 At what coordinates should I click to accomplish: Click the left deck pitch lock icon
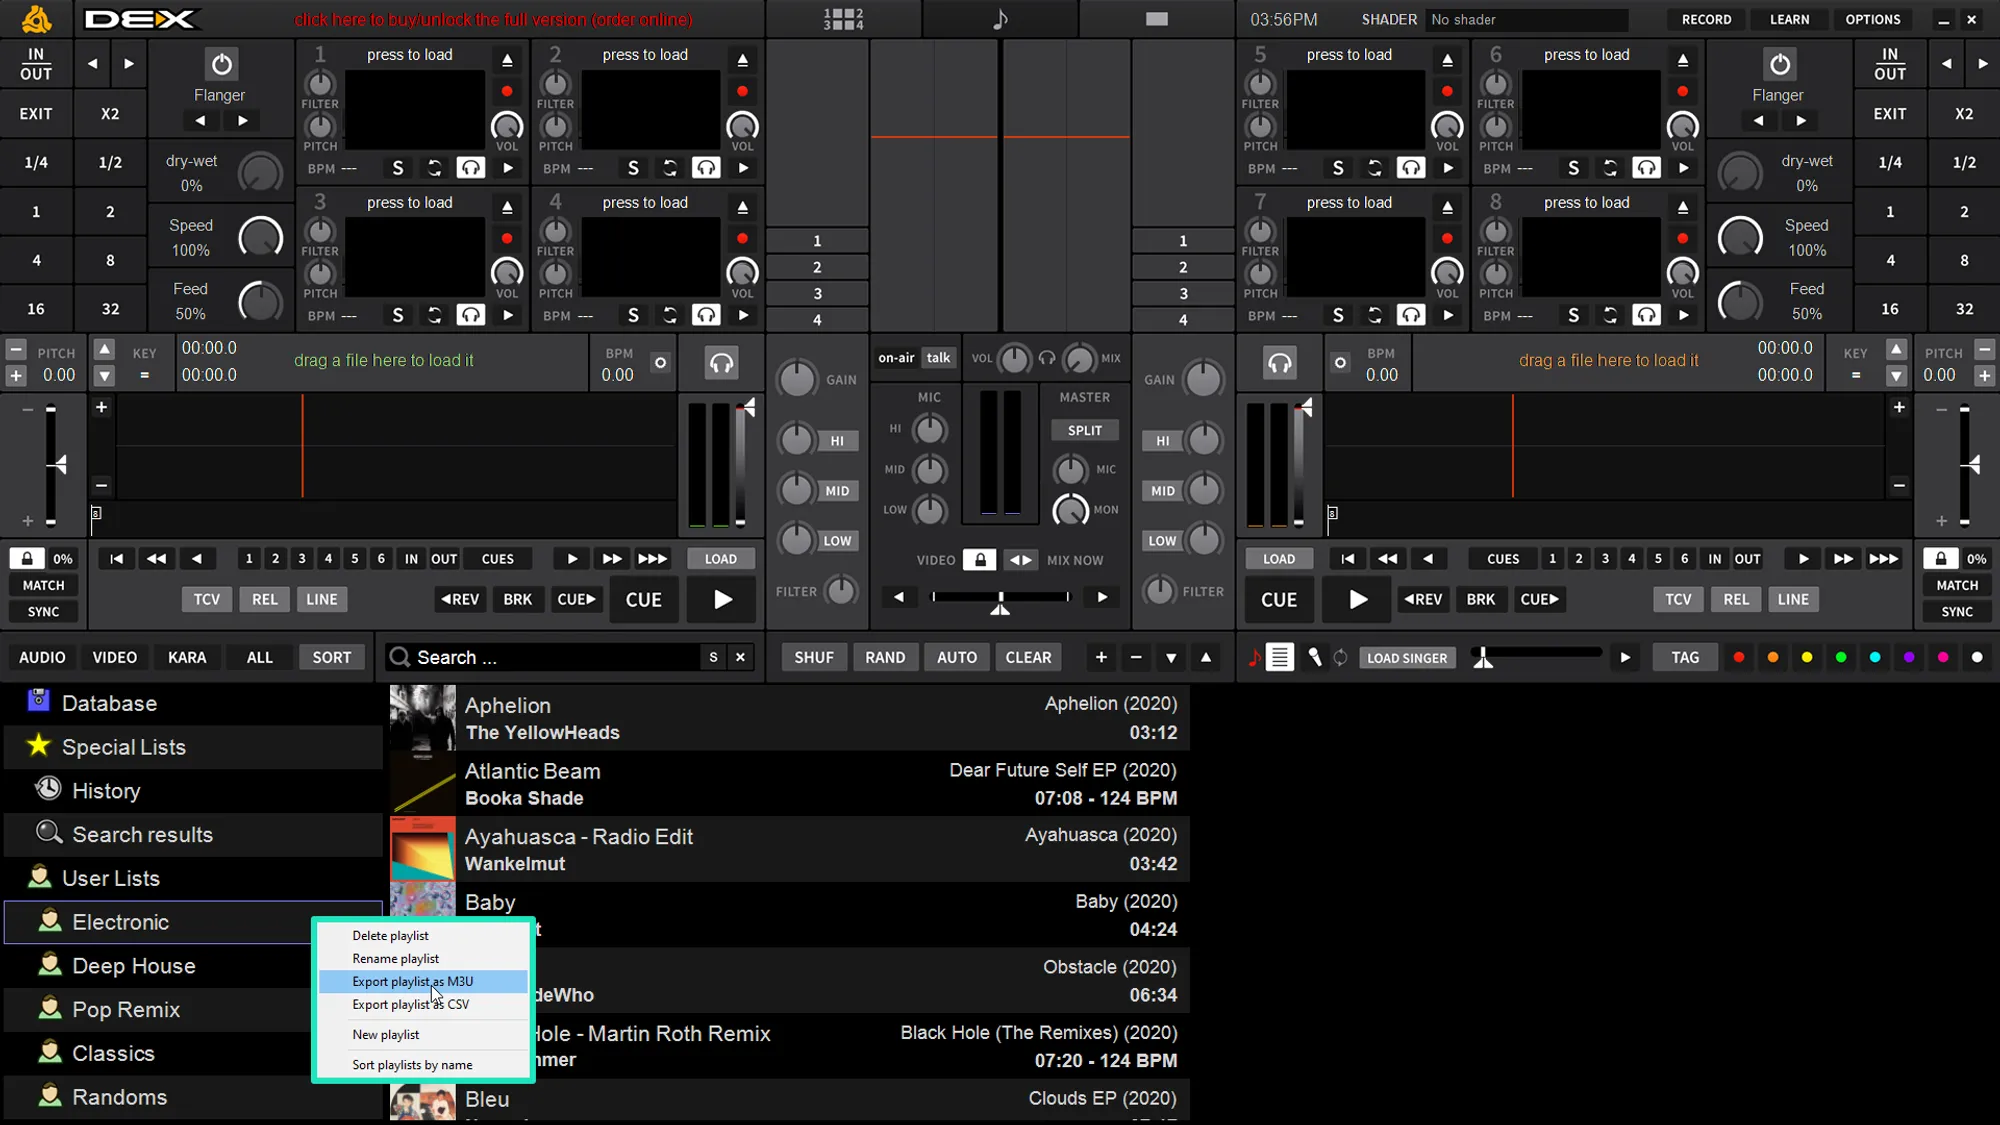[27, 559]
